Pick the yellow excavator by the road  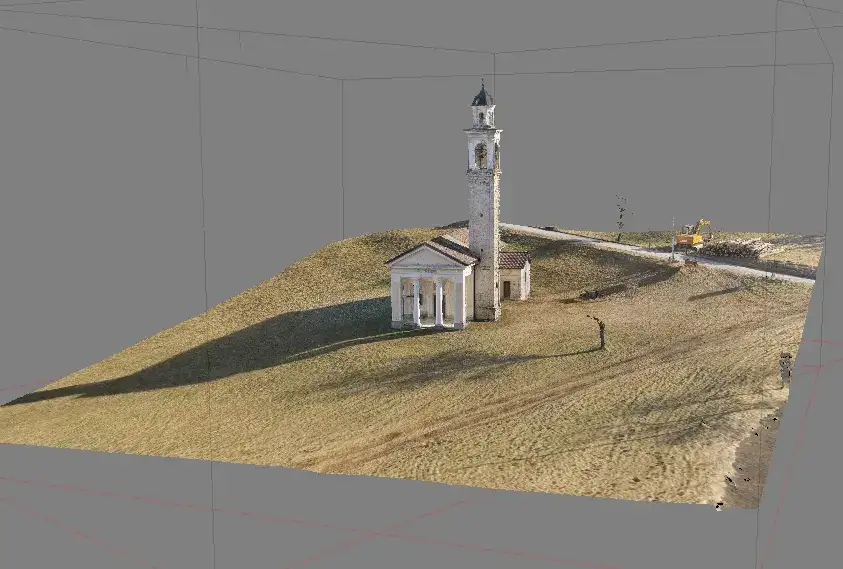693,233
